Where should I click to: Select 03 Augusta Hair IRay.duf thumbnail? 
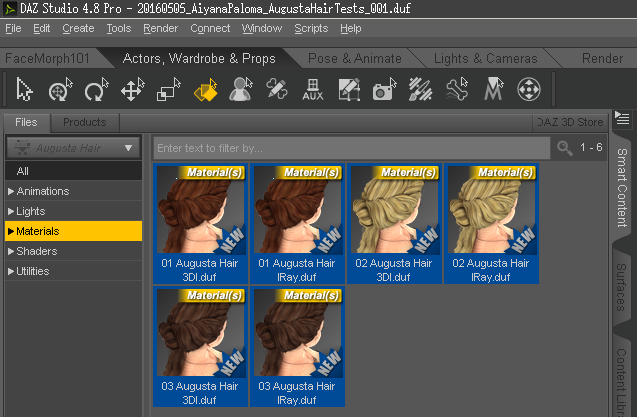pyautogui.click(x=297, y=346)
